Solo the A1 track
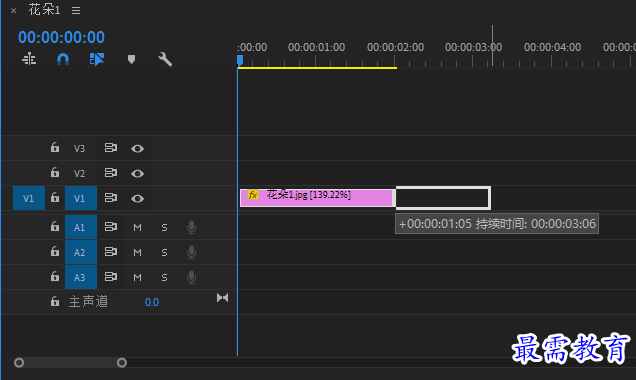The width and height of the screenshot is (636, 380). coord(164,228)
